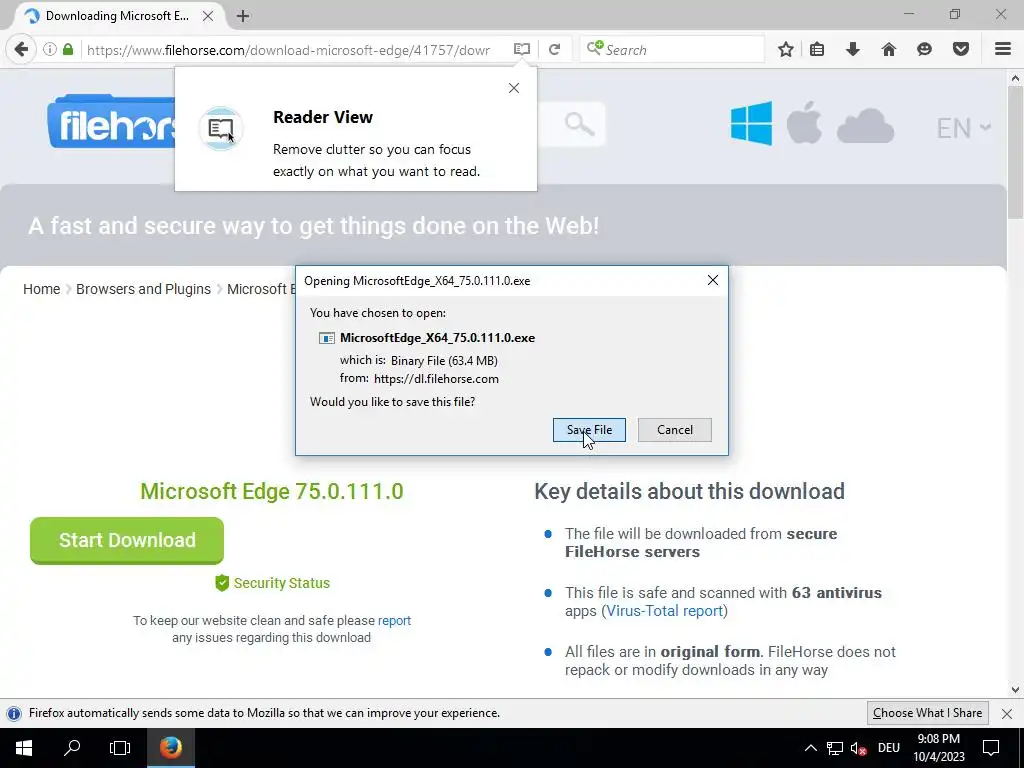Close the Downloading Microsoft Edge tab
This screenshot has height=768, width=1024.
[x=208, y=16]
